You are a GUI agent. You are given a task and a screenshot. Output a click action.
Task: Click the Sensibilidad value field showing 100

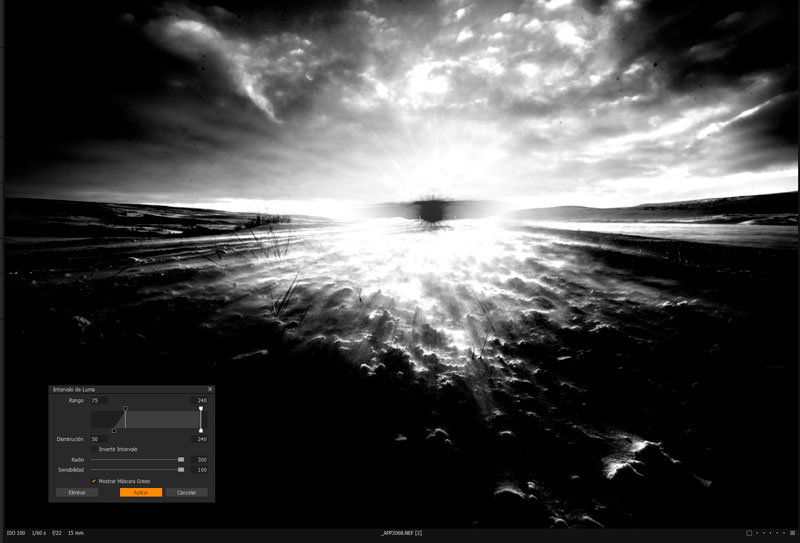201,469
